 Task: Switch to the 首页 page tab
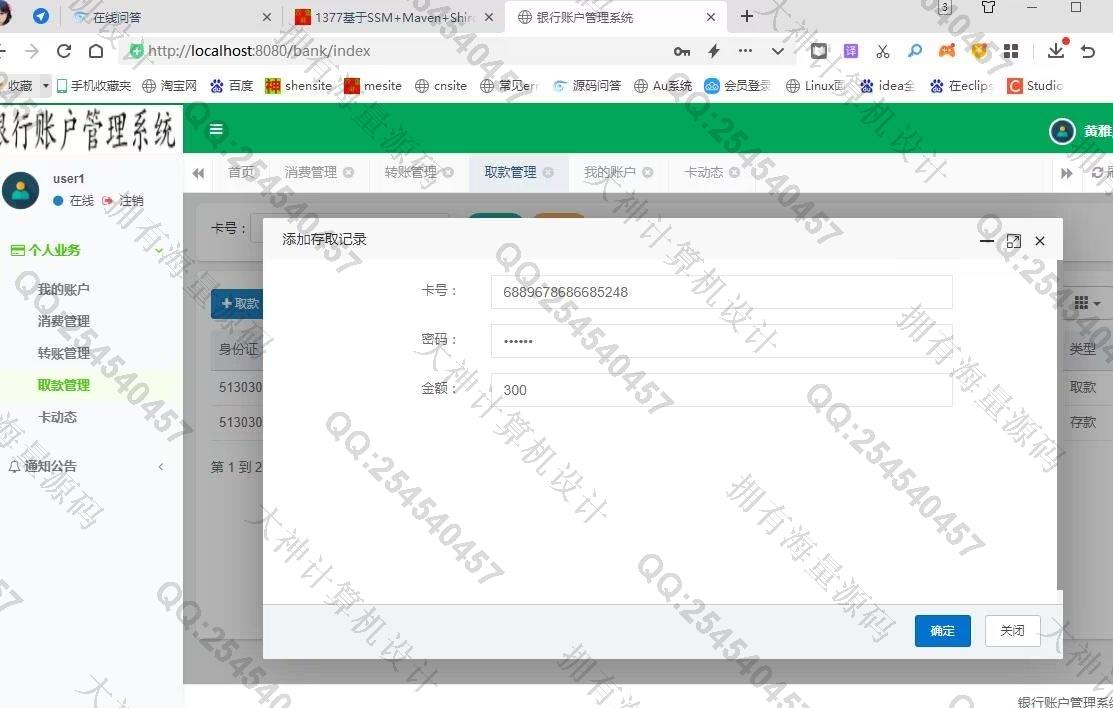point(241,173)
